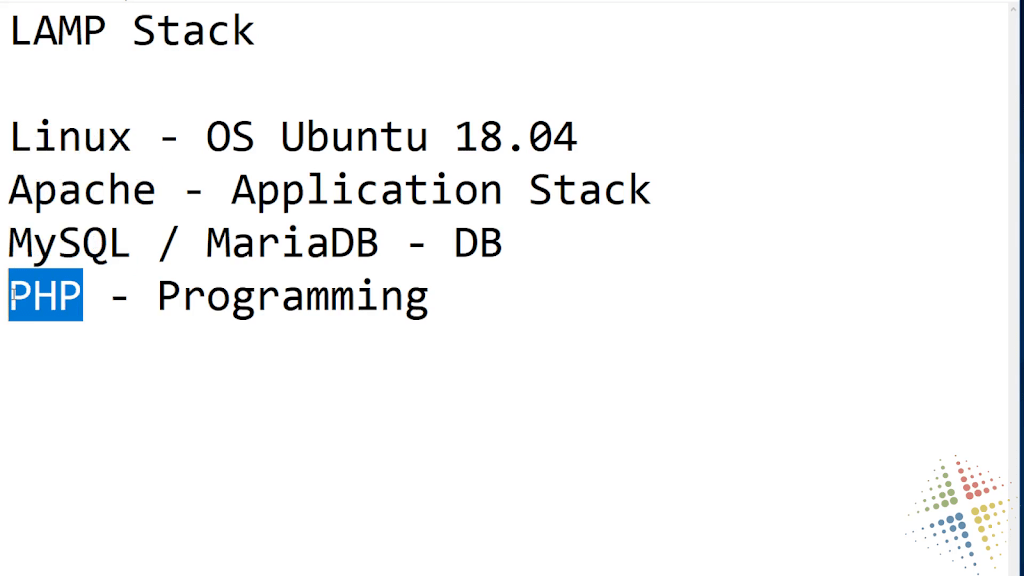The height and width of the screenshot is (576, 1024).
Task: Click the word Application
Action: [x=366, y=191]
